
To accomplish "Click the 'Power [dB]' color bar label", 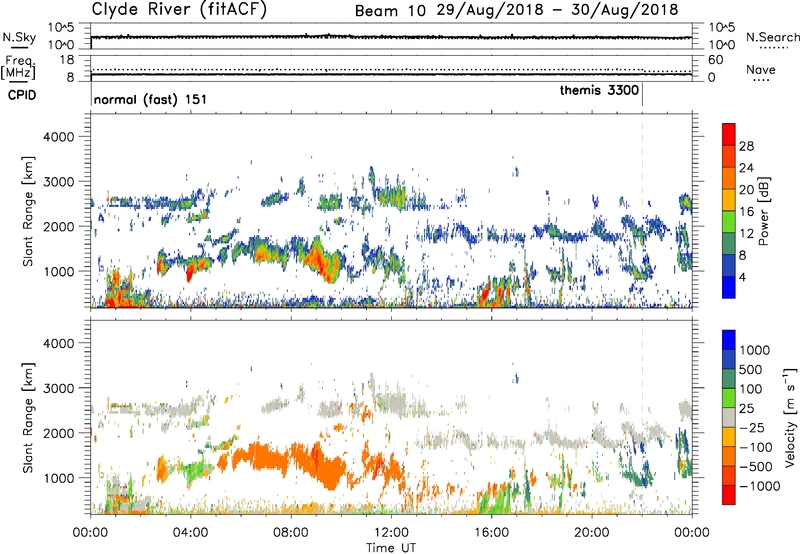I will (763, 212).
